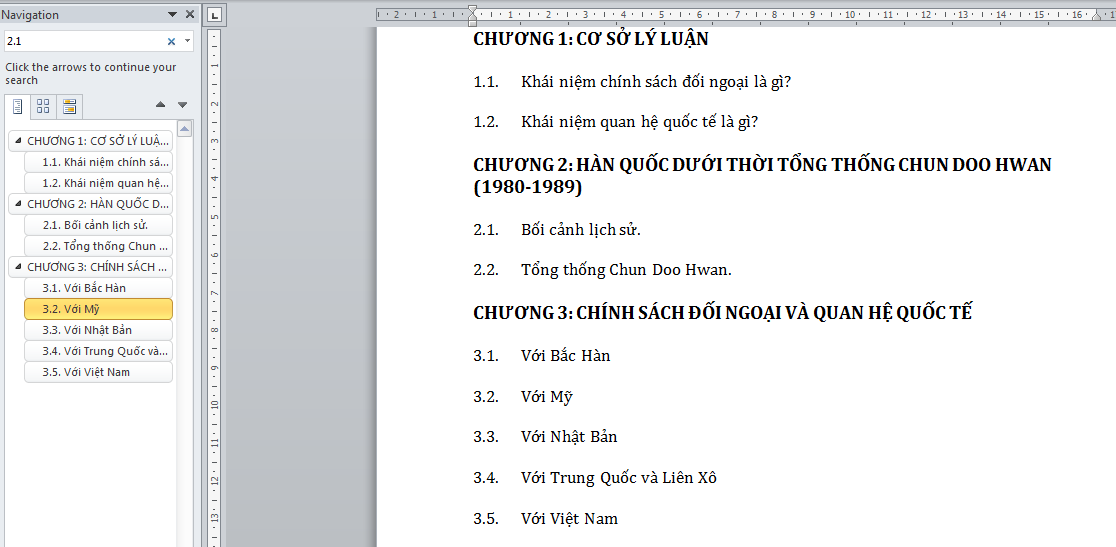Browse pages thumbnails tab in Navigation pane
Viewport: 1116px width, 547px height.
tap(43, 107)
